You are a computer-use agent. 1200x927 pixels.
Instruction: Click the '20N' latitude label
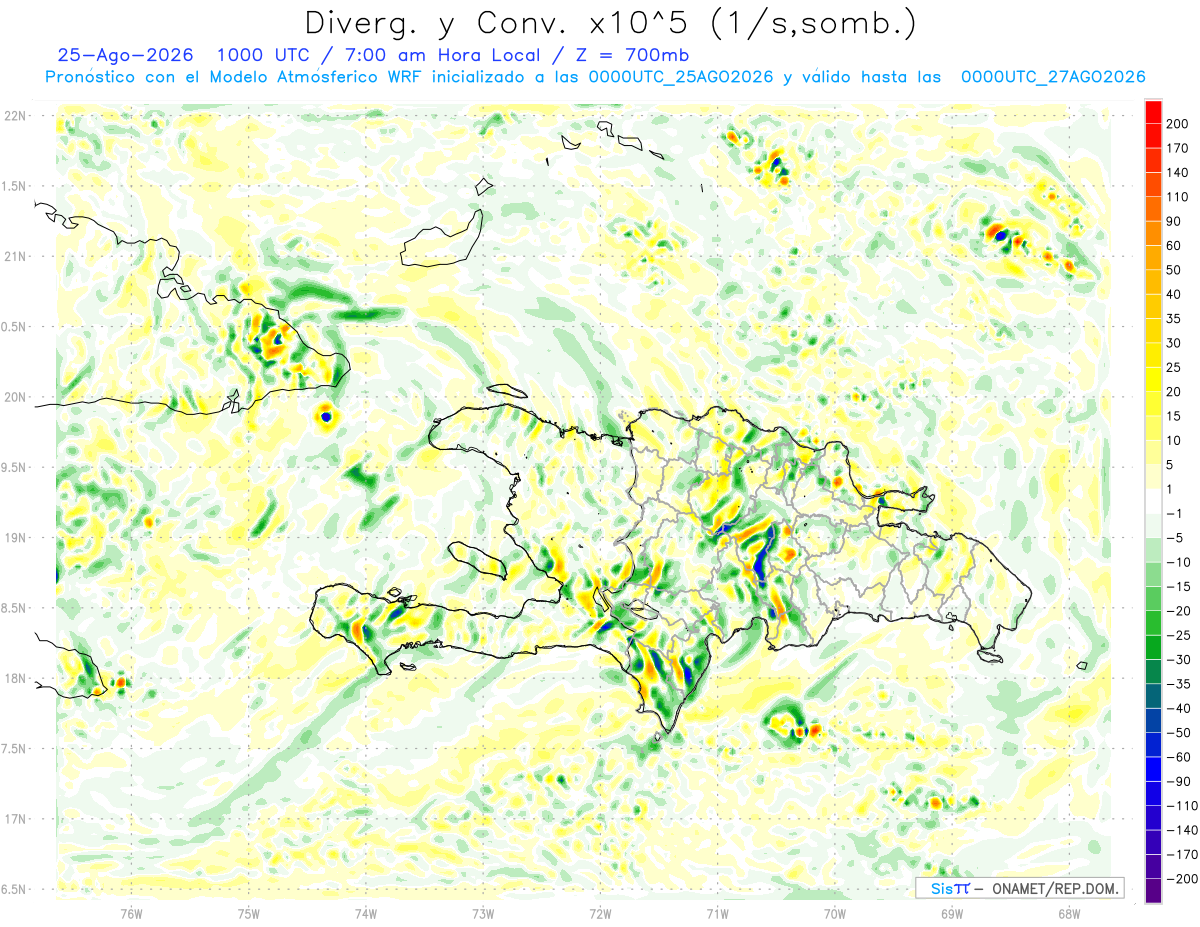point(15,397)
